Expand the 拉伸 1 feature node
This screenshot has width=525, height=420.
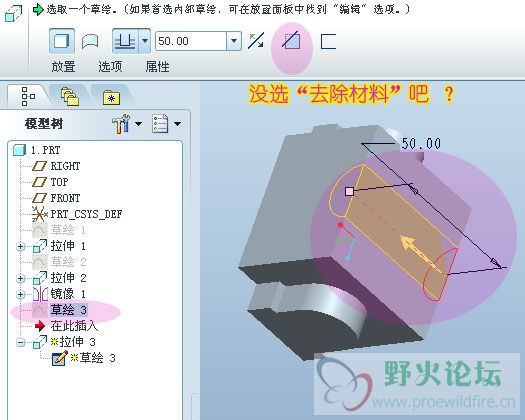point(20,247)
